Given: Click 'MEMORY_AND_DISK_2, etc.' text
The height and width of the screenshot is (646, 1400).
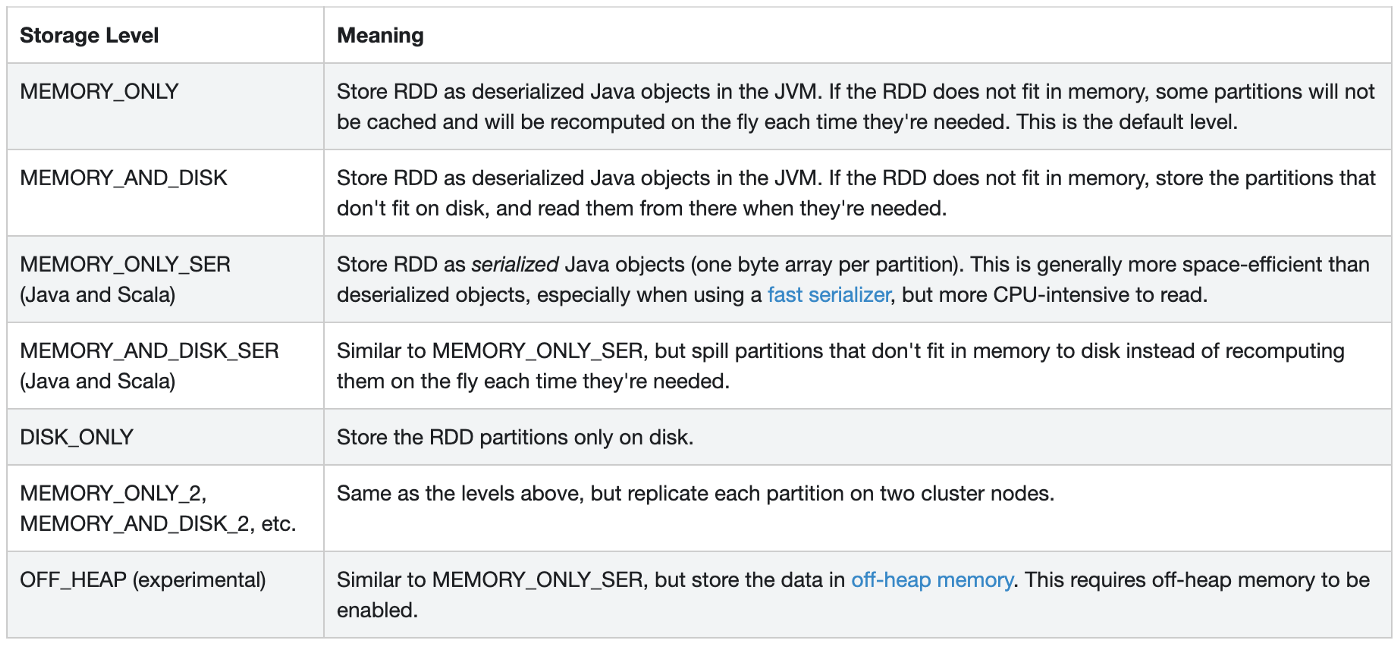Looking at the screenshot, I should point(158,523).
